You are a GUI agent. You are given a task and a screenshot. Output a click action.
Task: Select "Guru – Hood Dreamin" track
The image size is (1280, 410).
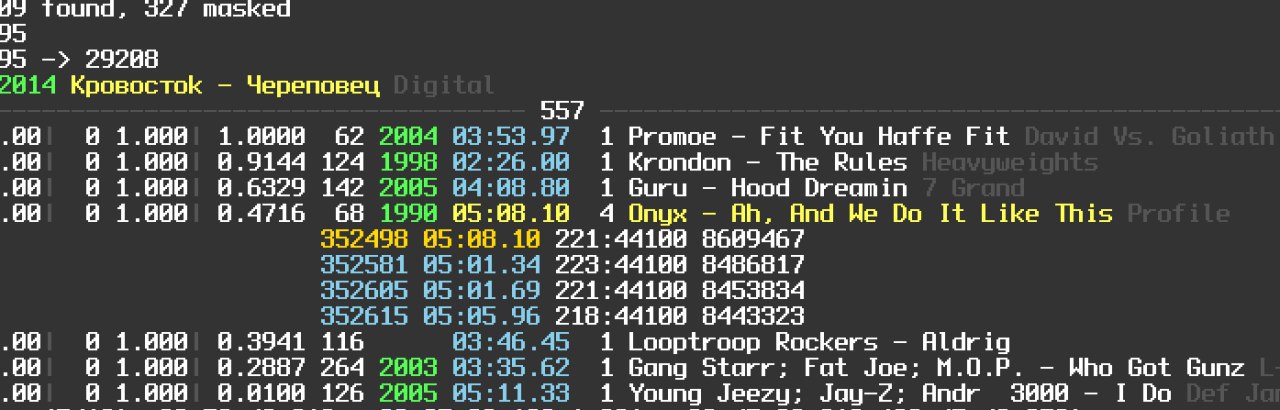tap(767, 188)
